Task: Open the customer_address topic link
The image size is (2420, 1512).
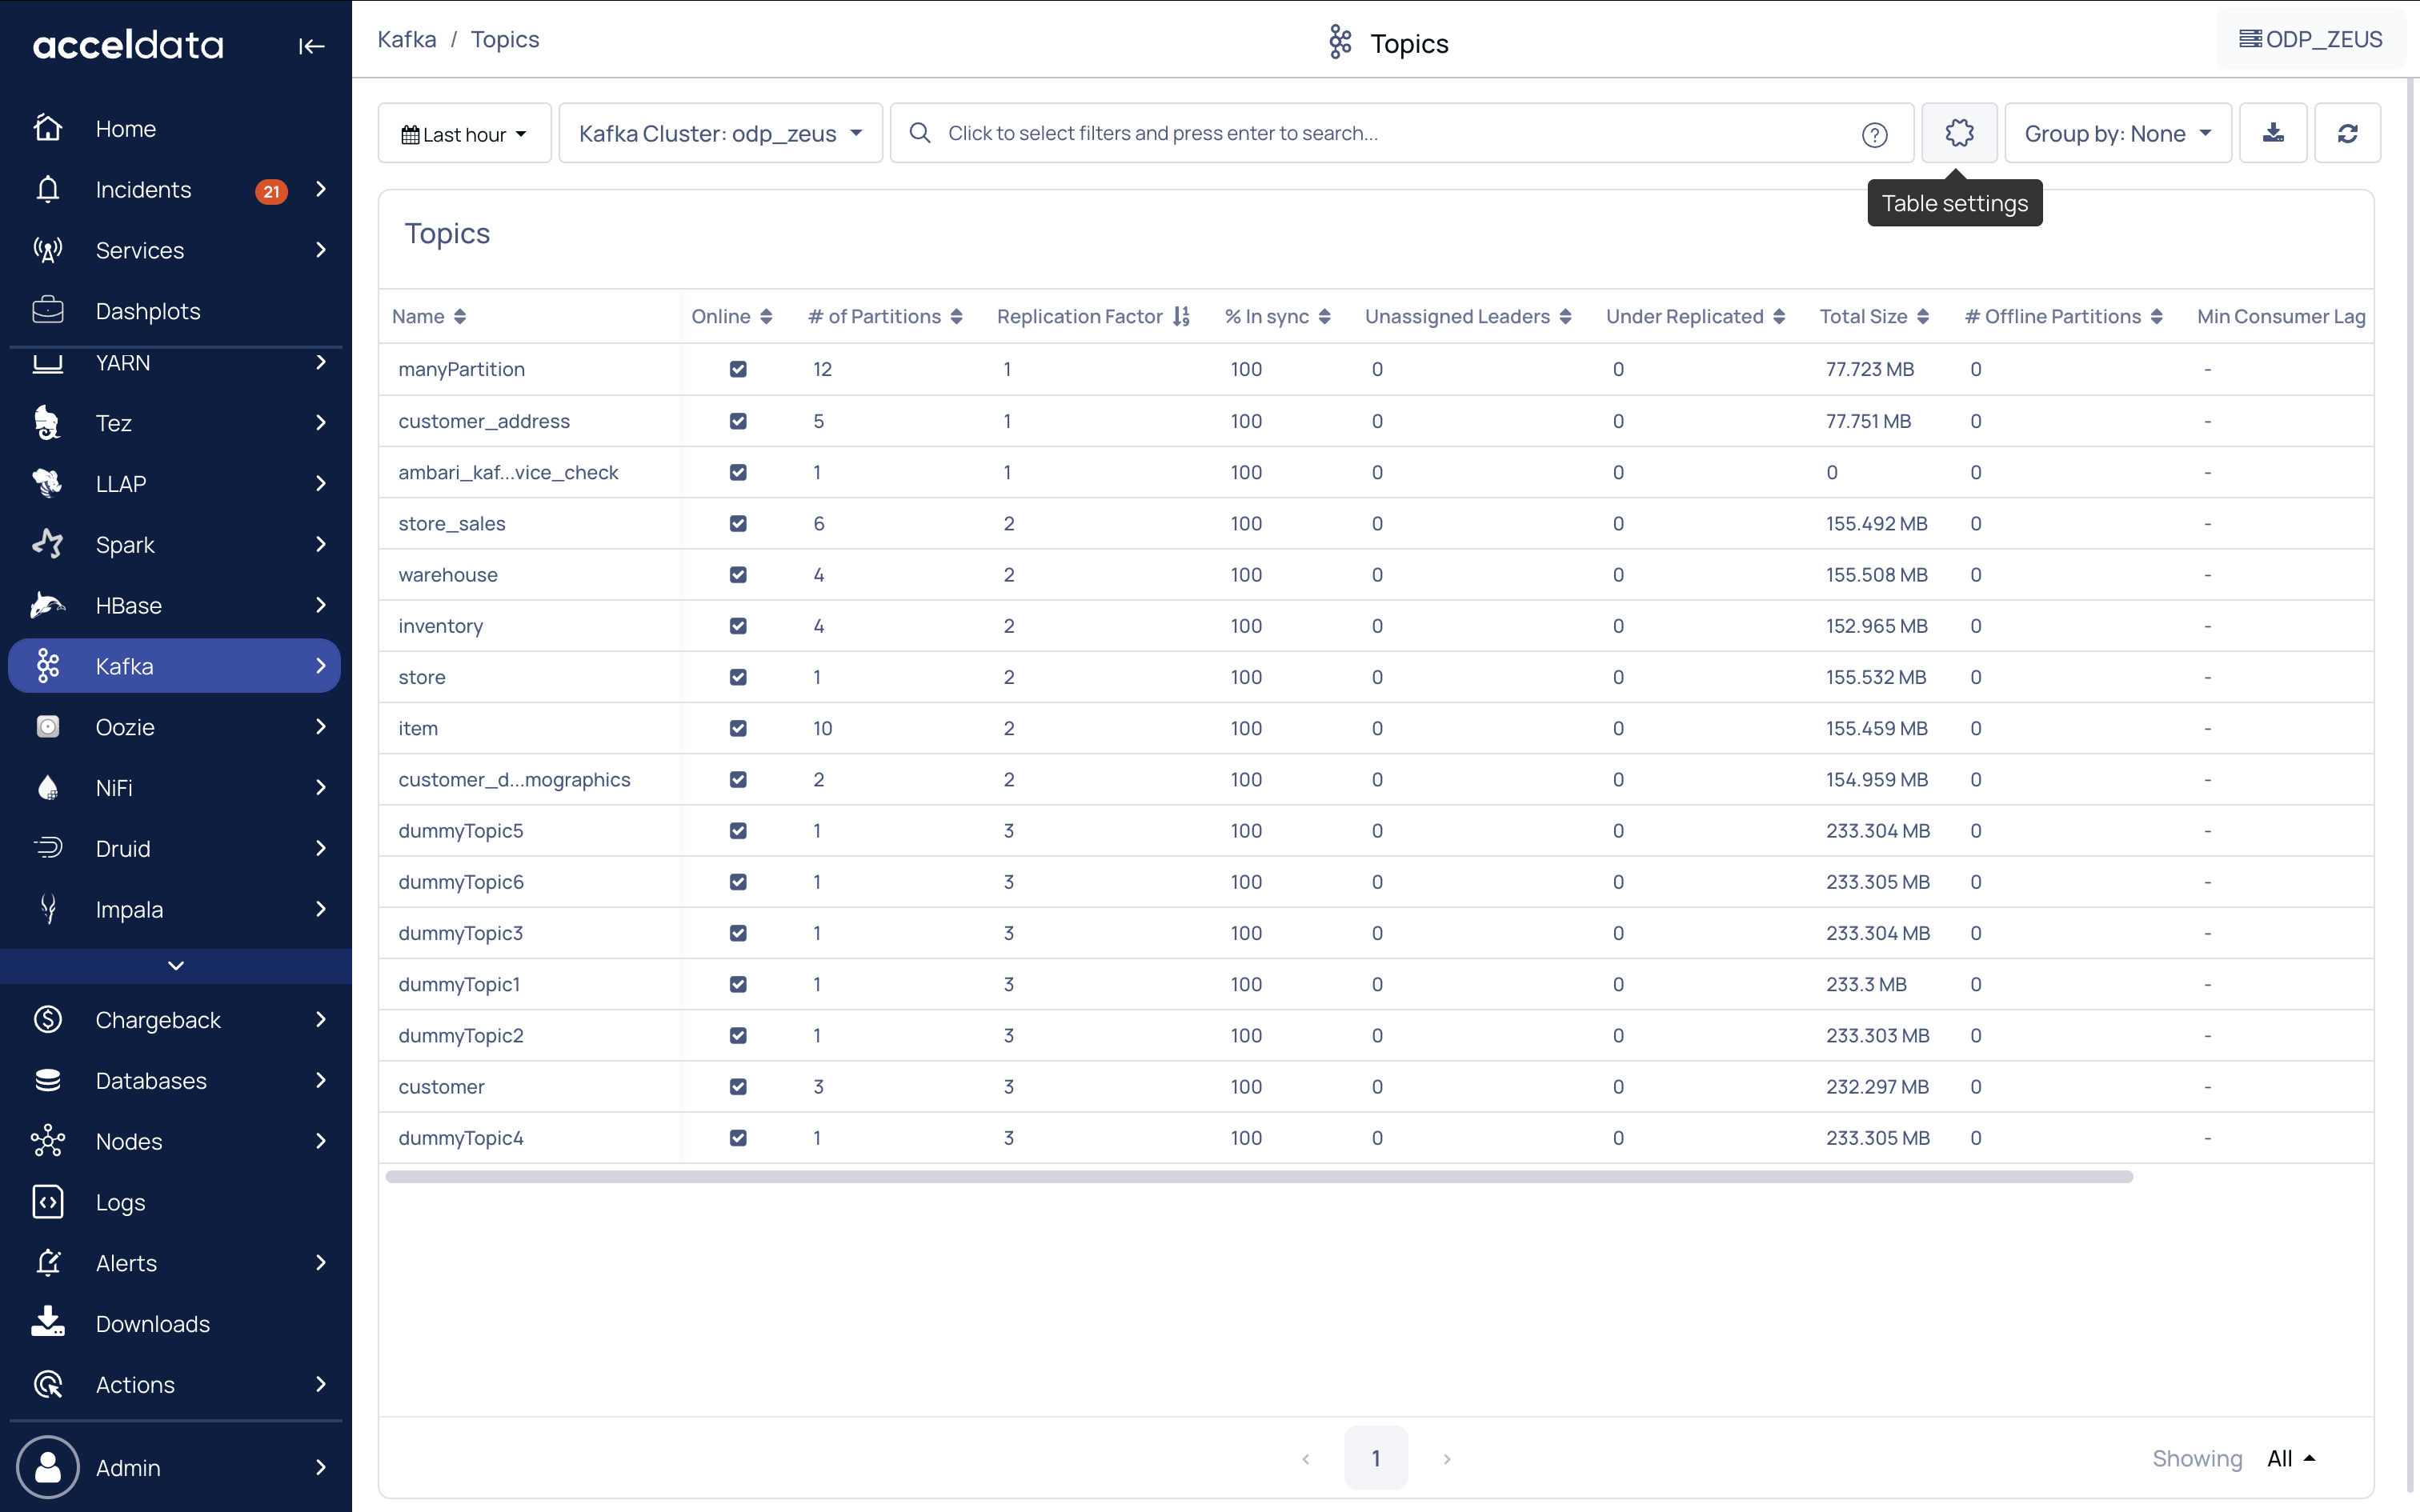Action: 484,421
